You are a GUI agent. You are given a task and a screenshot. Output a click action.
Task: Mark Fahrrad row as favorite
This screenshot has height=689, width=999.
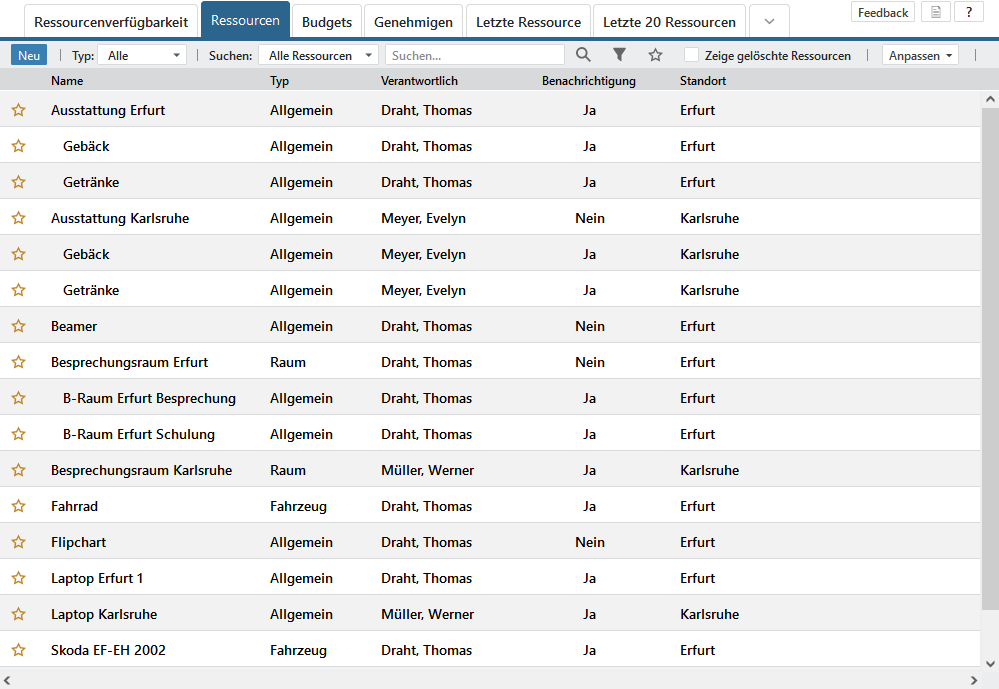(18, 506)
